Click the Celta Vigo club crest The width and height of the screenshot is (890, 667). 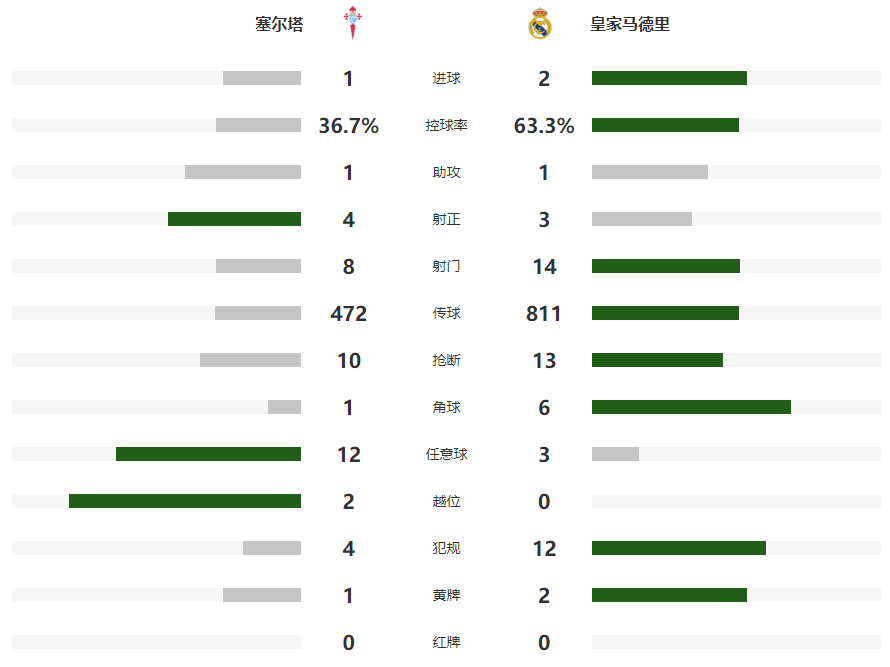(x=352, y=25)
